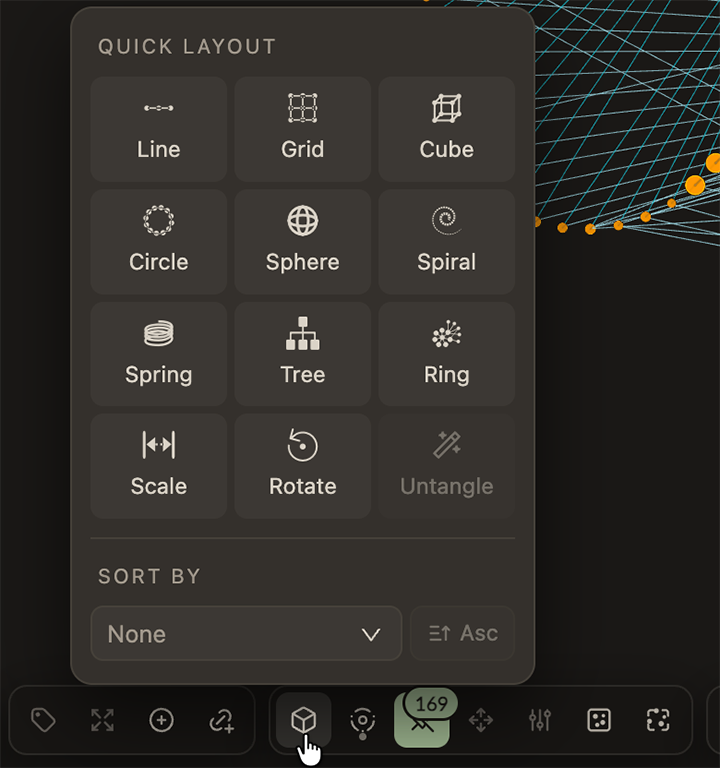Viewport: 720px width, 768px height.
Task: Click the orbit target icon in toolbar
Action: click(362, 721)
